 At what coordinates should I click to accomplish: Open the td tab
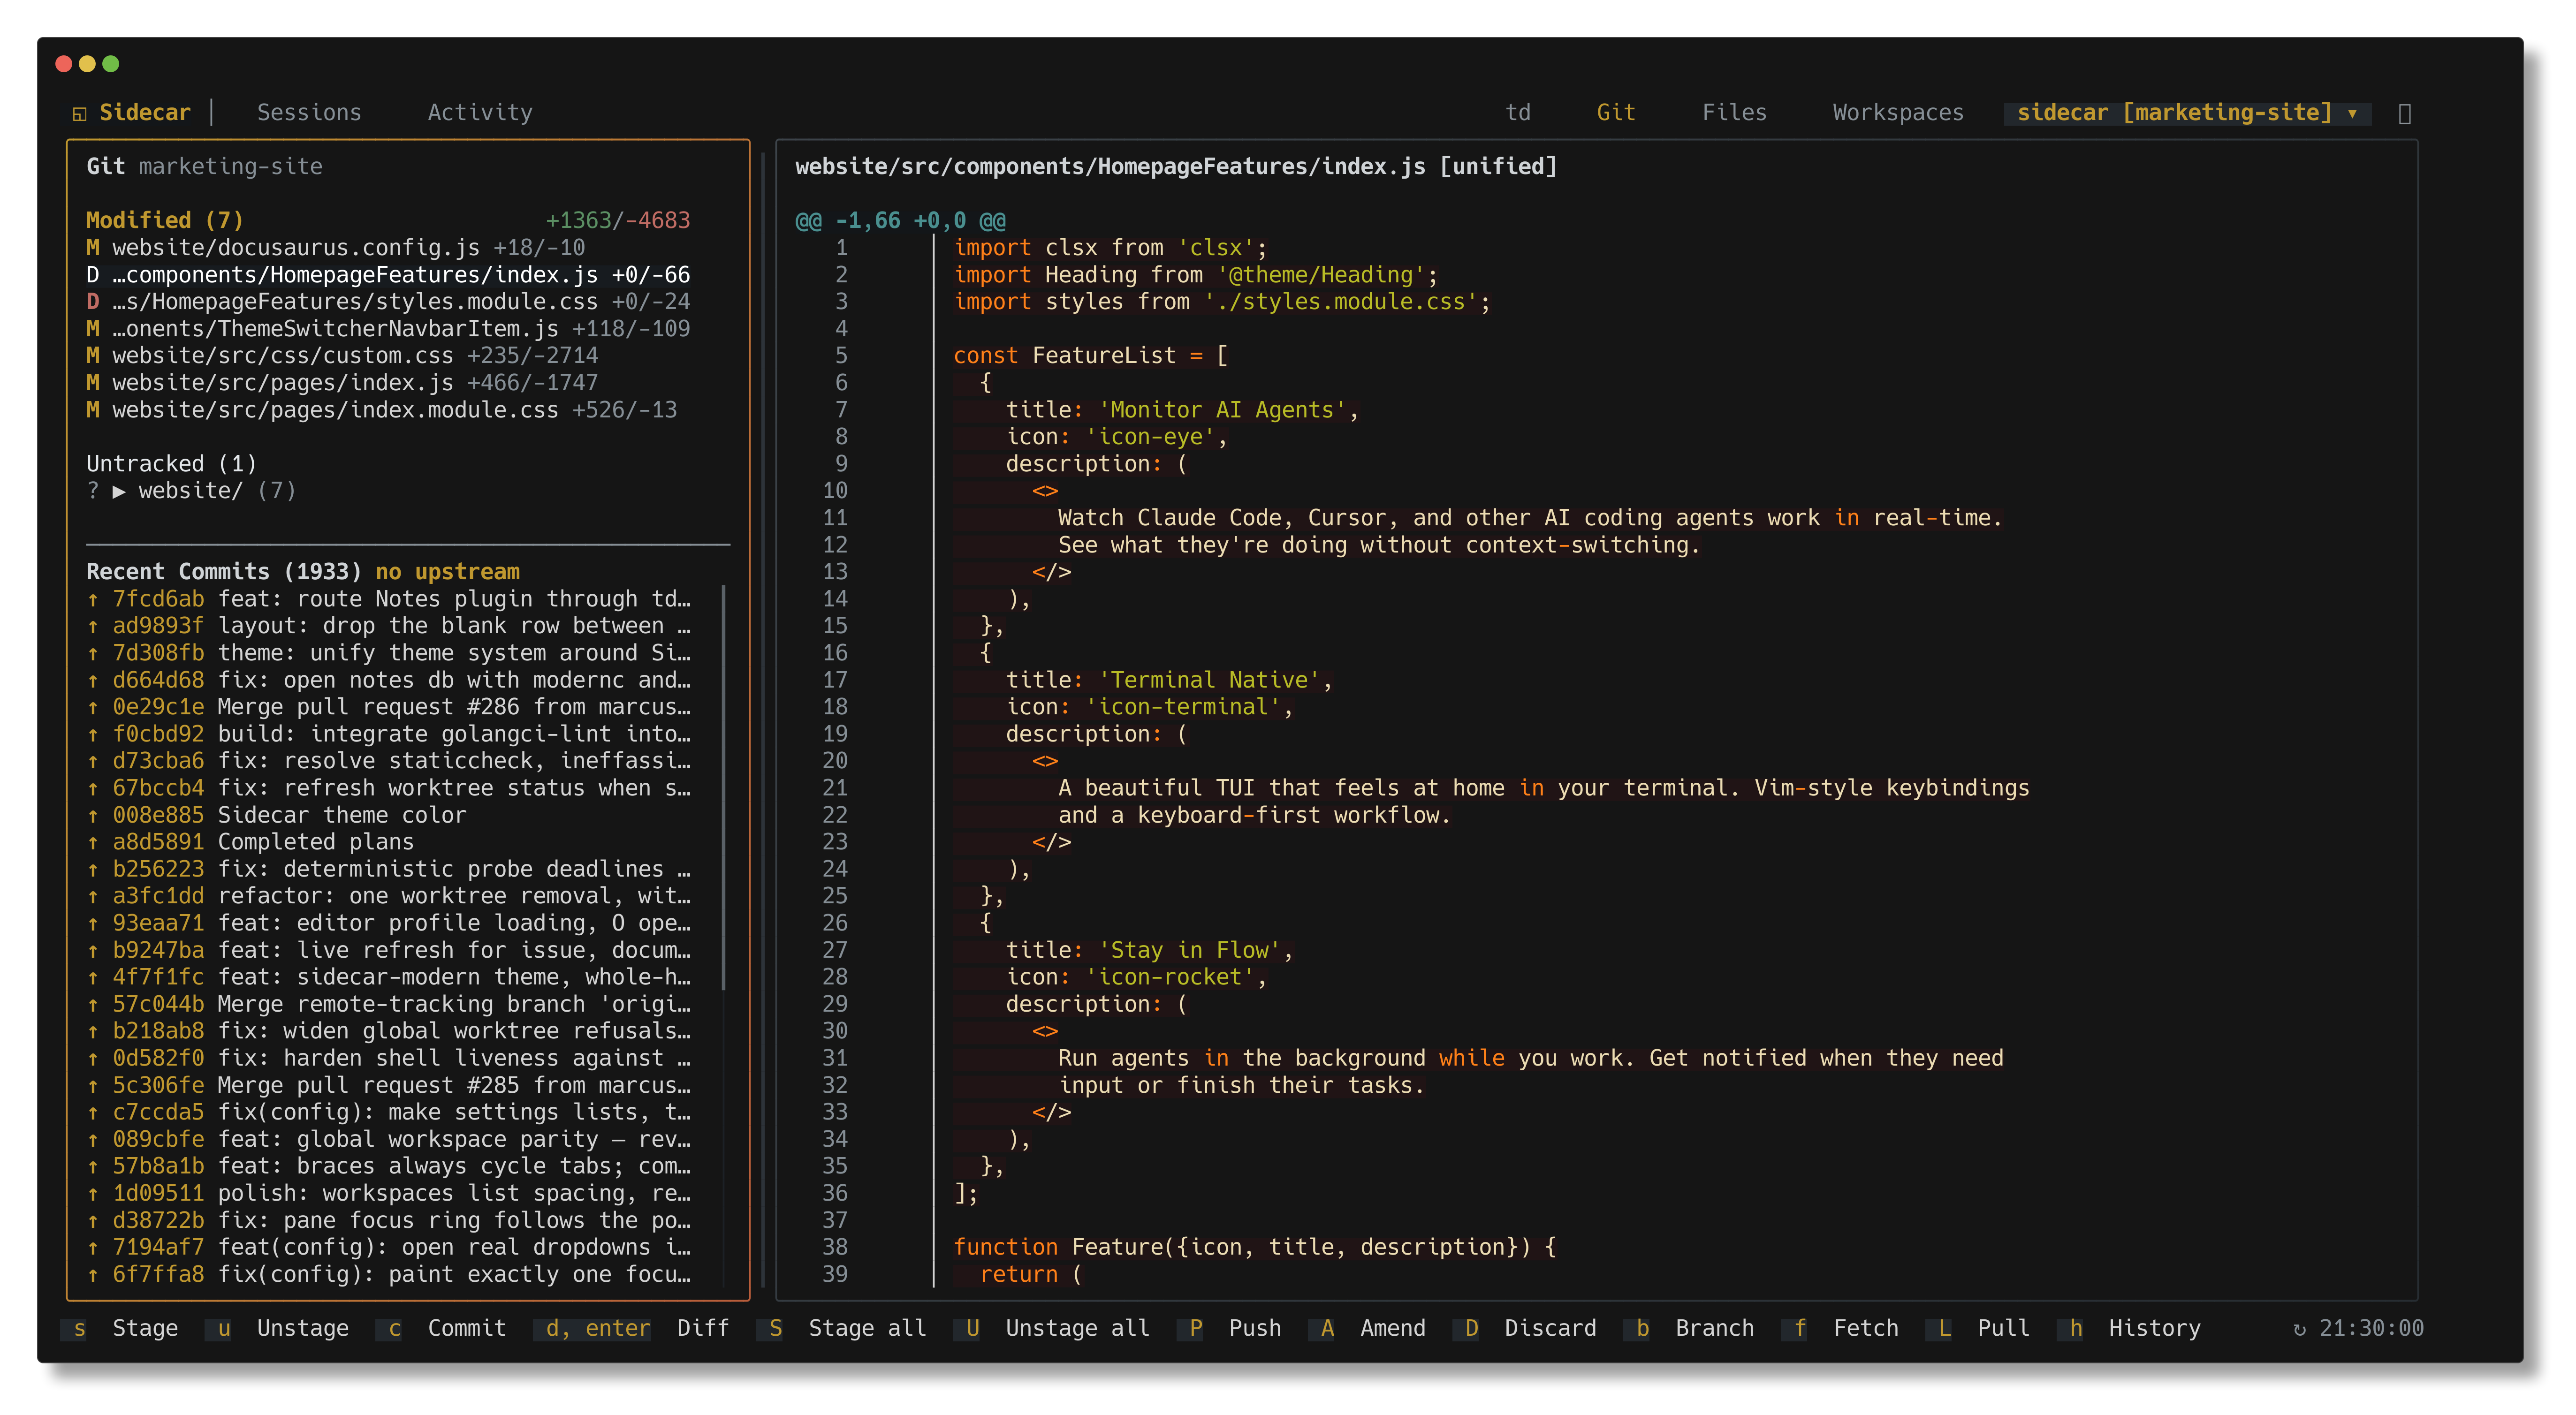point(1517,112)
